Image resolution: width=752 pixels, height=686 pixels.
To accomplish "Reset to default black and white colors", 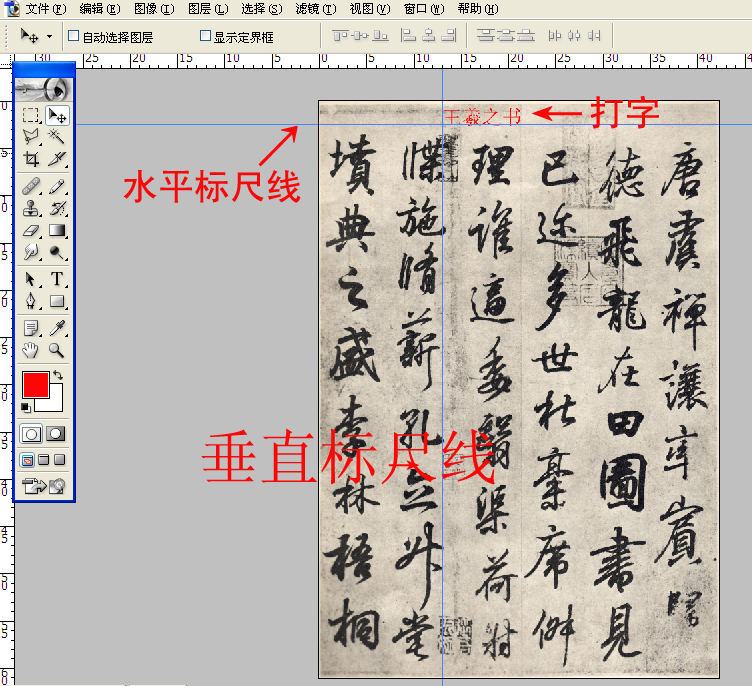I will 26,408.
